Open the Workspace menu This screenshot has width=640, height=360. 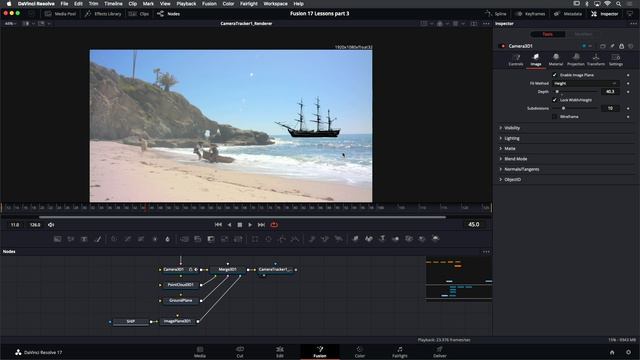pyautogui.click(x=276, y=4)
